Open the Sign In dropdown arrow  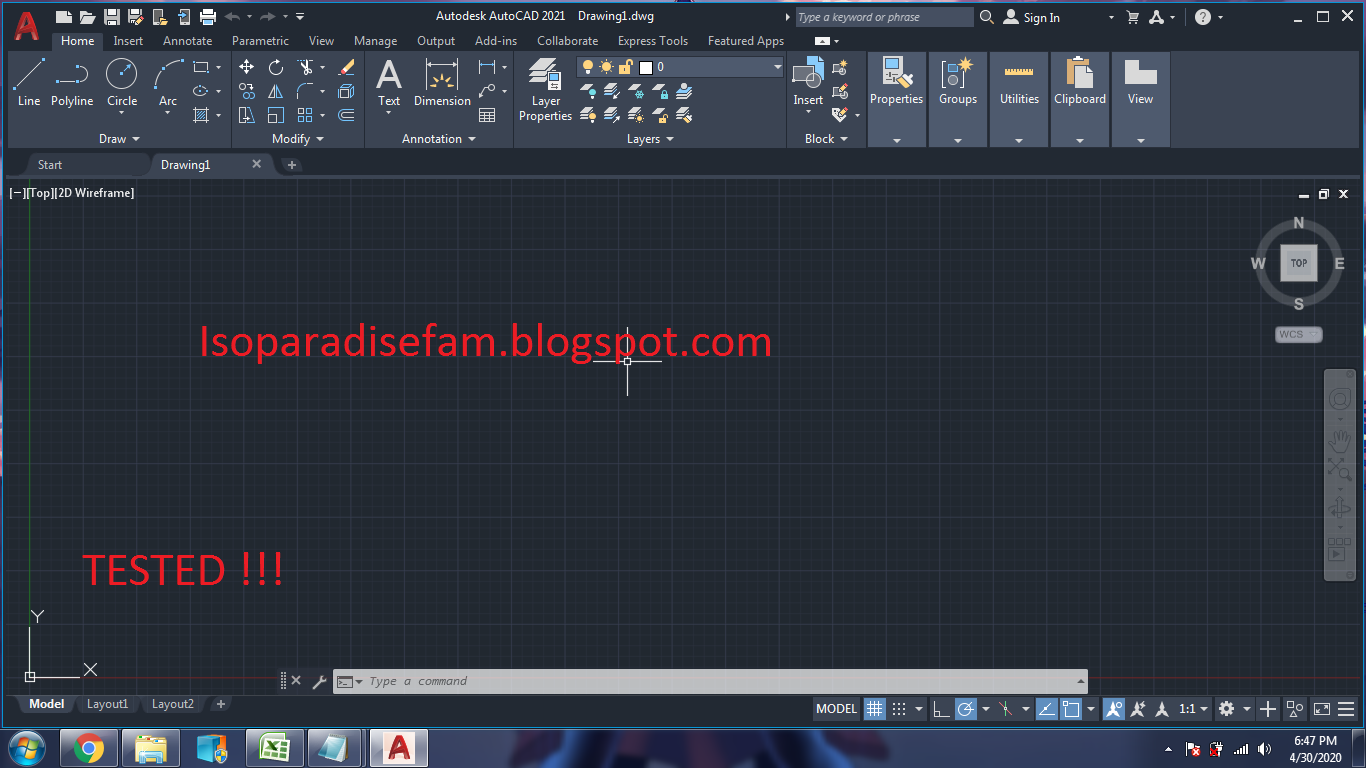(1111, 18)
